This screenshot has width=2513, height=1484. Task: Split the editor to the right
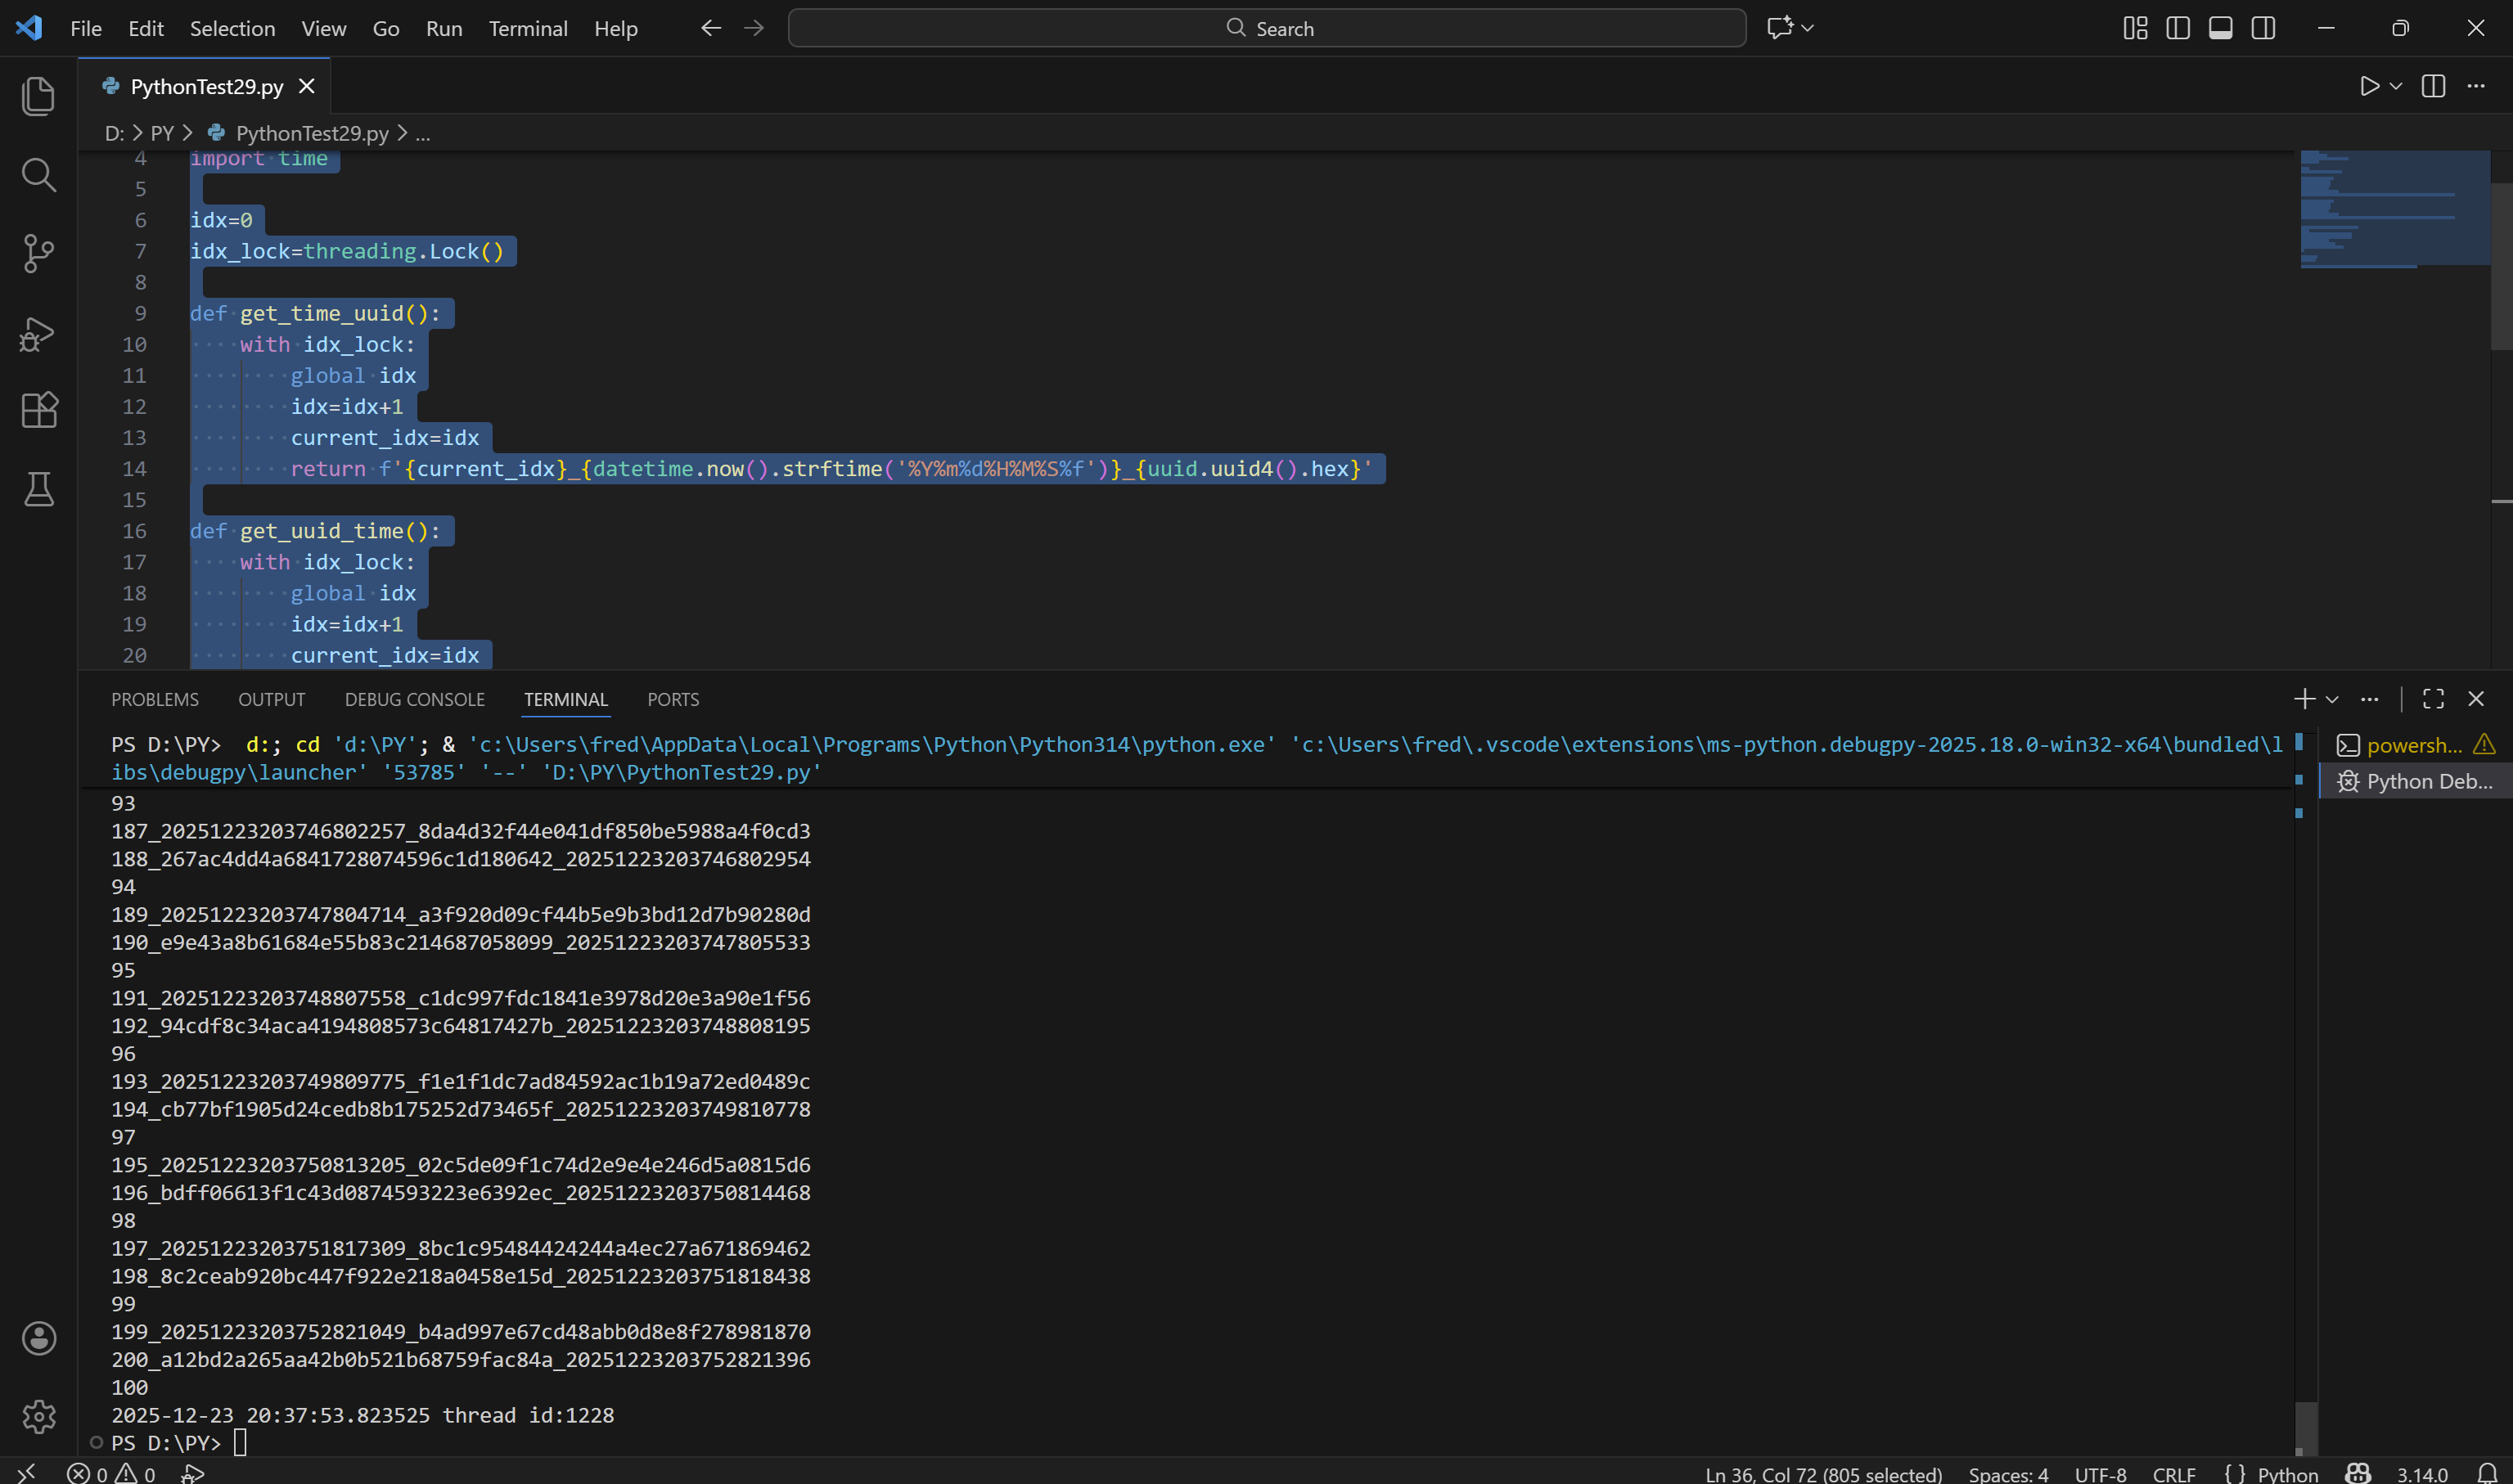point(2433,86)
